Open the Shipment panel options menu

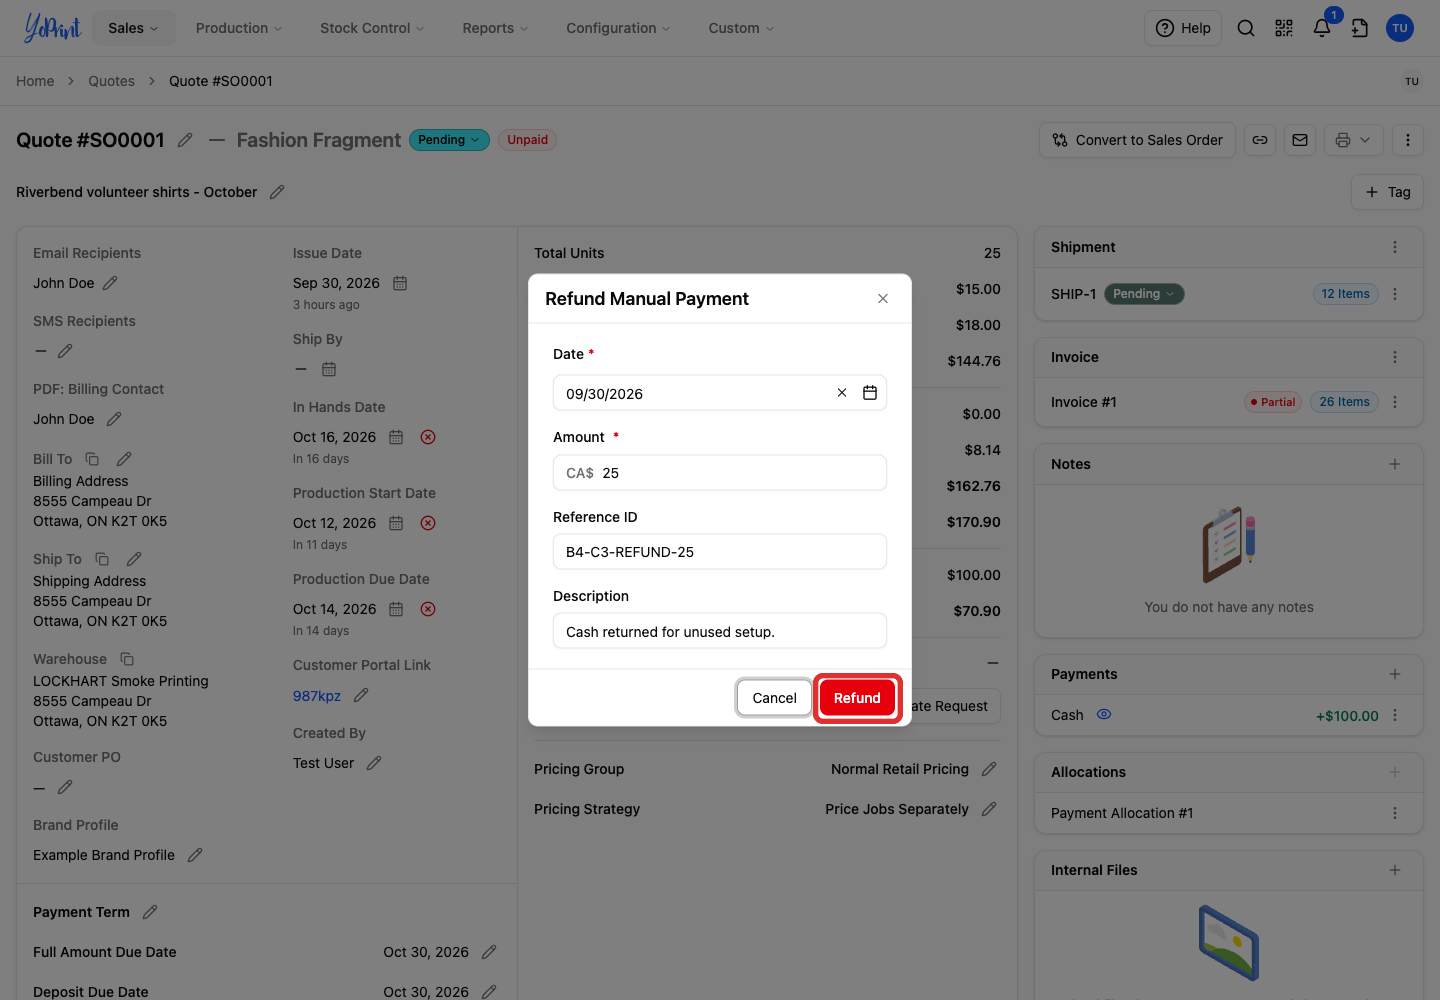(x=1395, y=247)
